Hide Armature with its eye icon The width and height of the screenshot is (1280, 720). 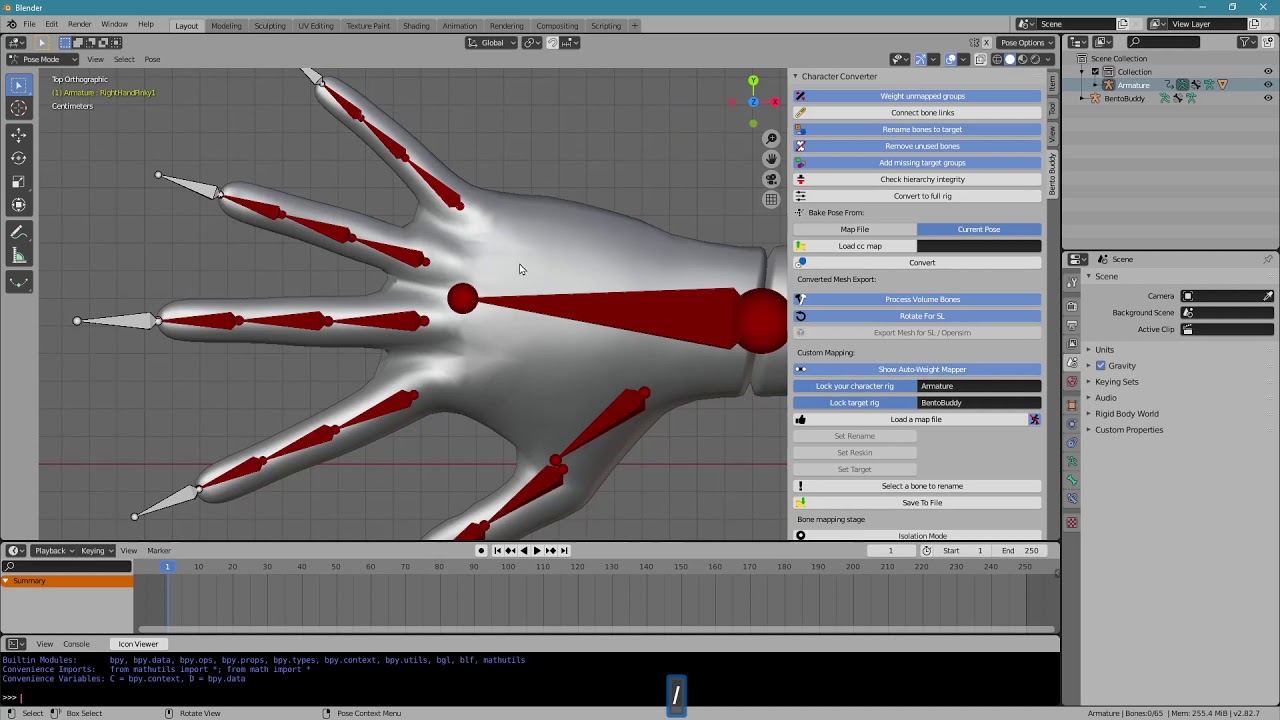[1268, 85]
